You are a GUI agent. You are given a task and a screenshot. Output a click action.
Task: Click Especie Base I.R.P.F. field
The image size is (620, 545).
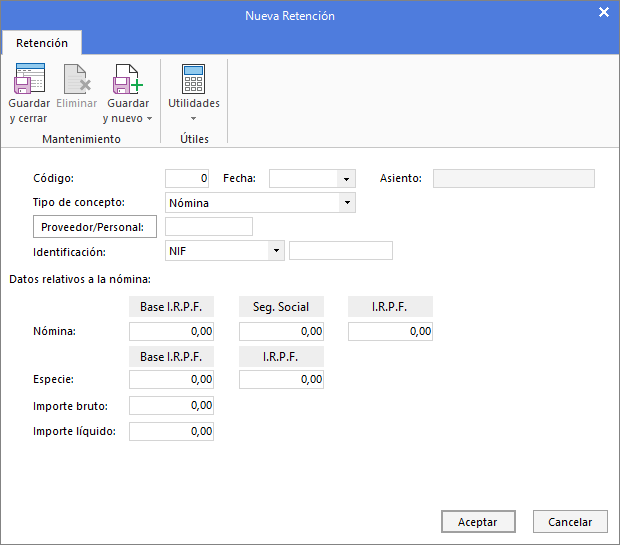(171, 379)
